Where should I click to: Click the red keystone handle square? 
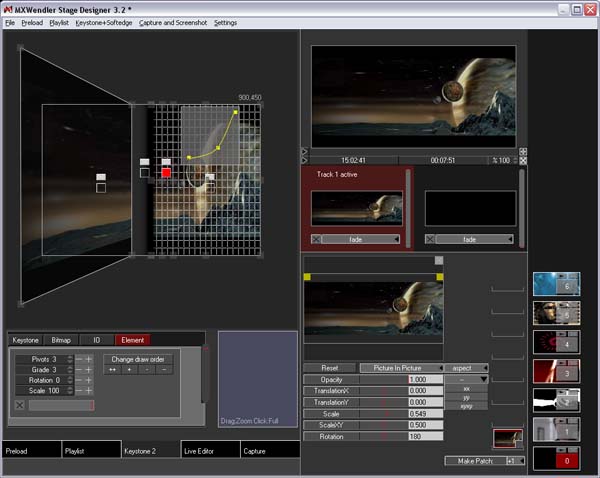[166, 173]
